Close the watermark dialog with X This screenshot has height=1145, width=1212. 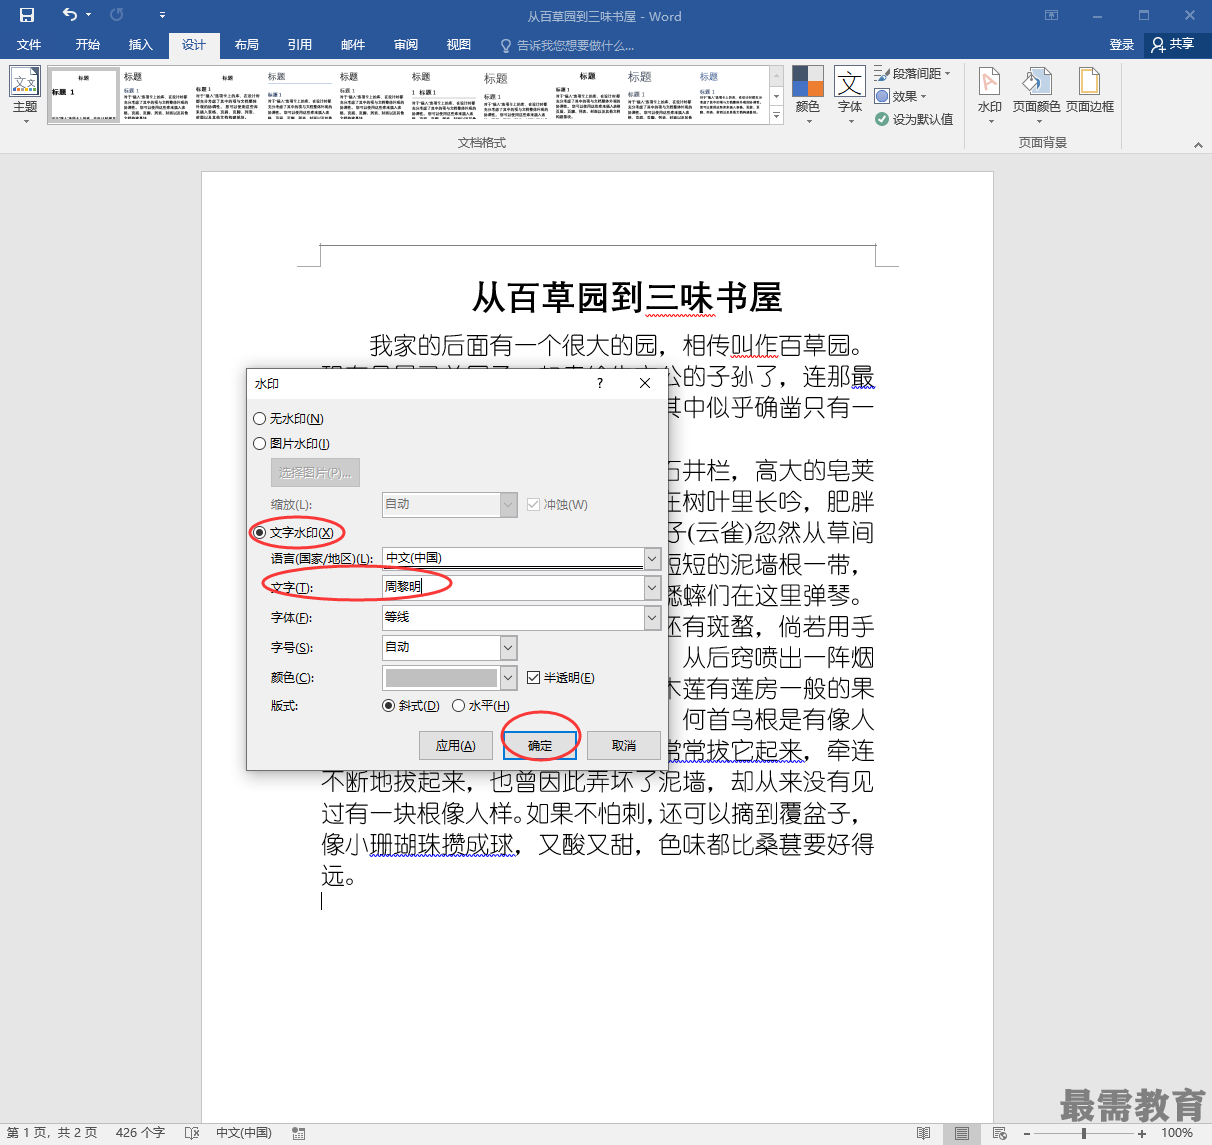pyautogui.click(x=645, y=383)
